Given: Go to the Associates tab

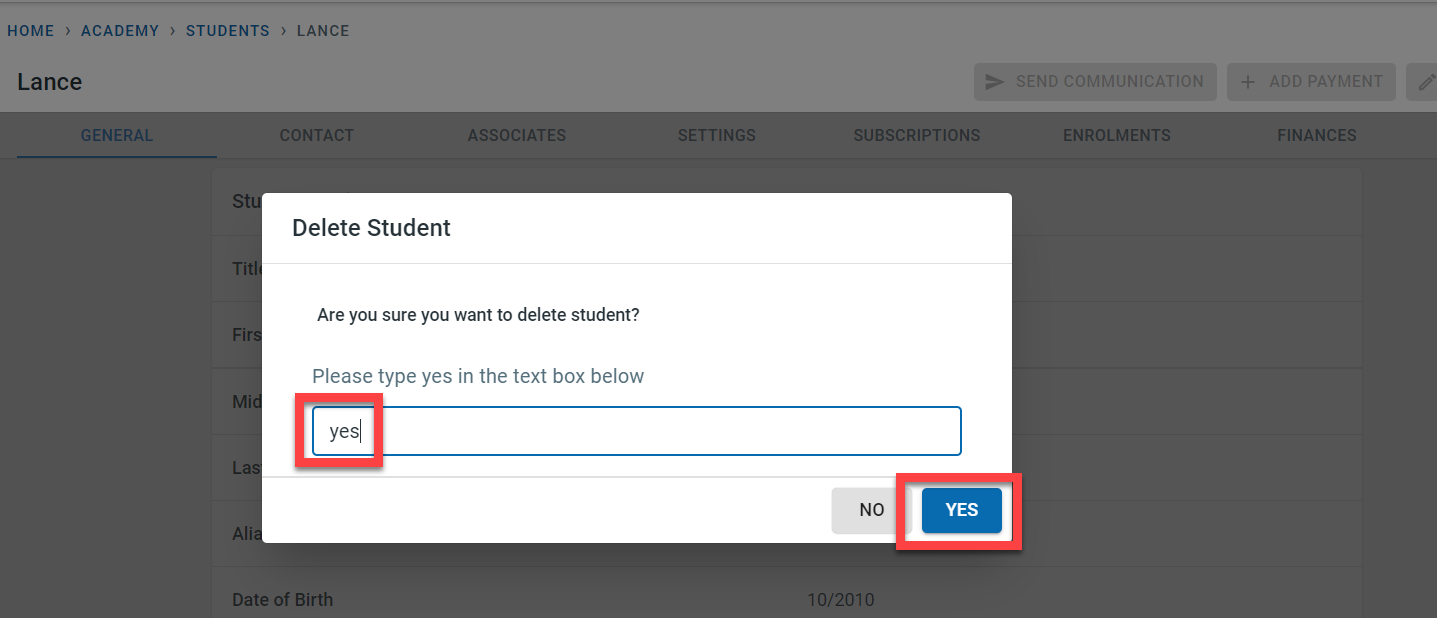Looking at the screenshot, I should click(x=517, y=135).
